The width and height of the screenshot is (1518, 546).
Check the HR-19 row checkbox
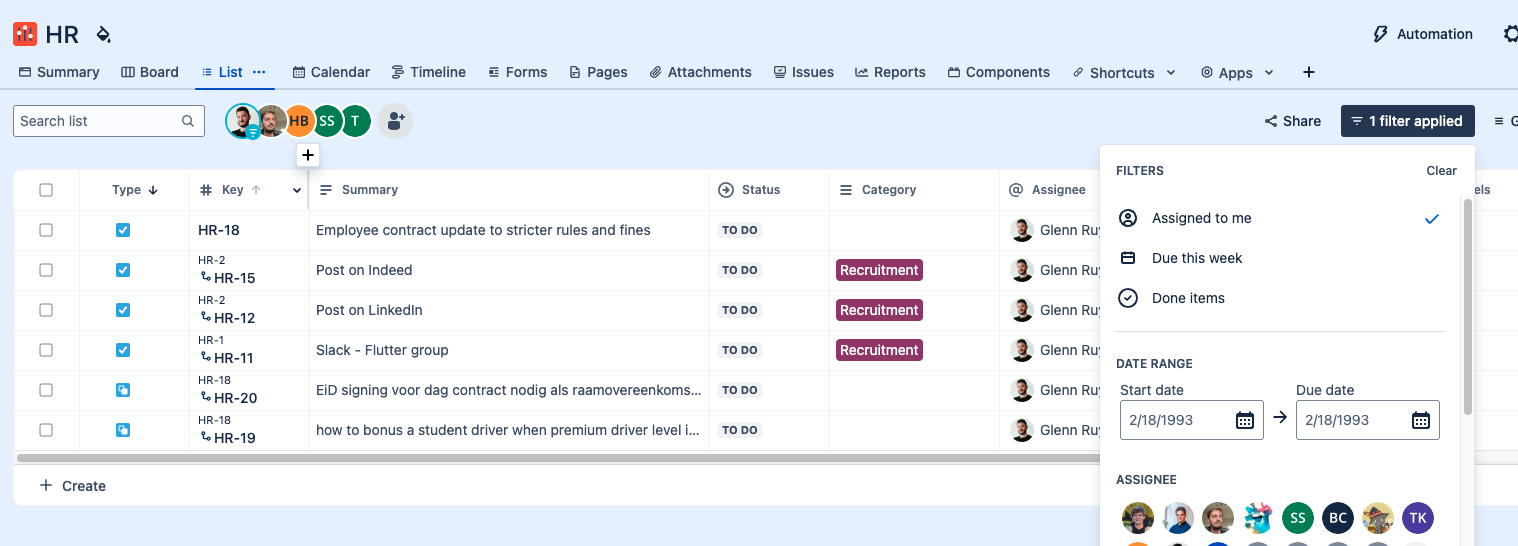[46, 430]
